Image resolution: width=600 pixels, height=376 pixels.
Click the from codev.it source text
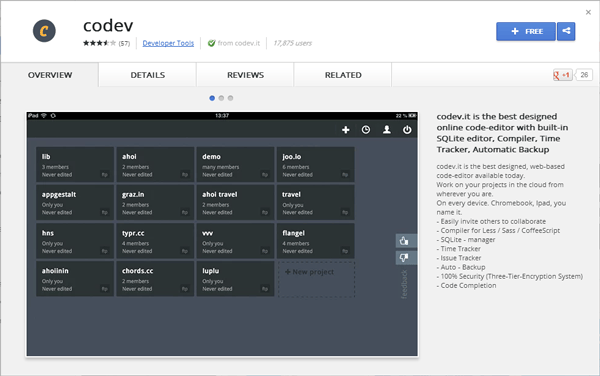click(239, 43)
